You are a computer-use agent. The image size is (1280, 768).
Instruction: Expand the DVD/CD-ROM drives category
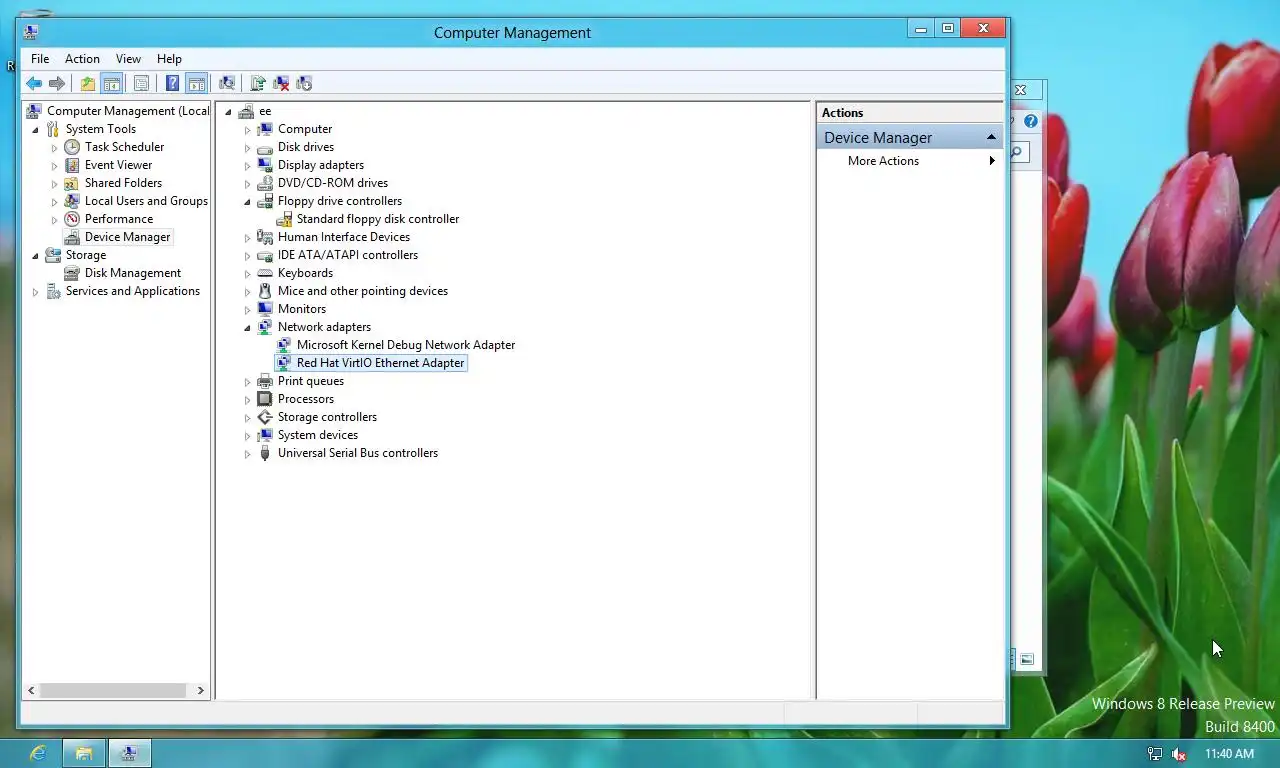(x=248, y=183)
